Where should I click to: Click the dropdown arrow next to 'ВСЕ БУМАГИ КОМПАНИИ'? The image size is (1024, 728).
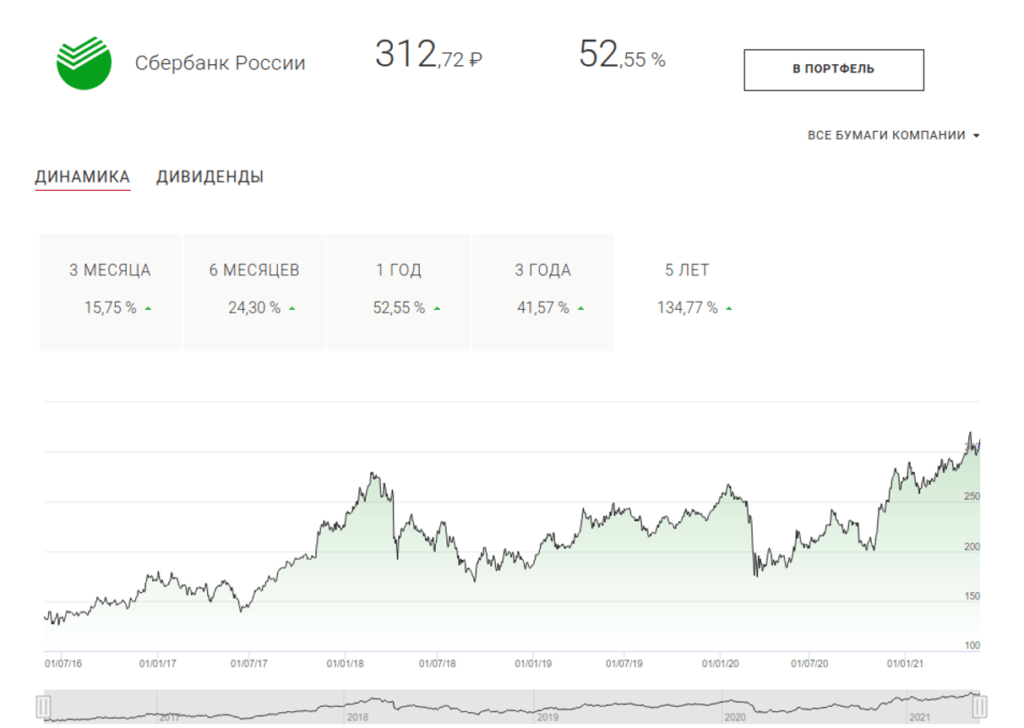tap(975, 136)
